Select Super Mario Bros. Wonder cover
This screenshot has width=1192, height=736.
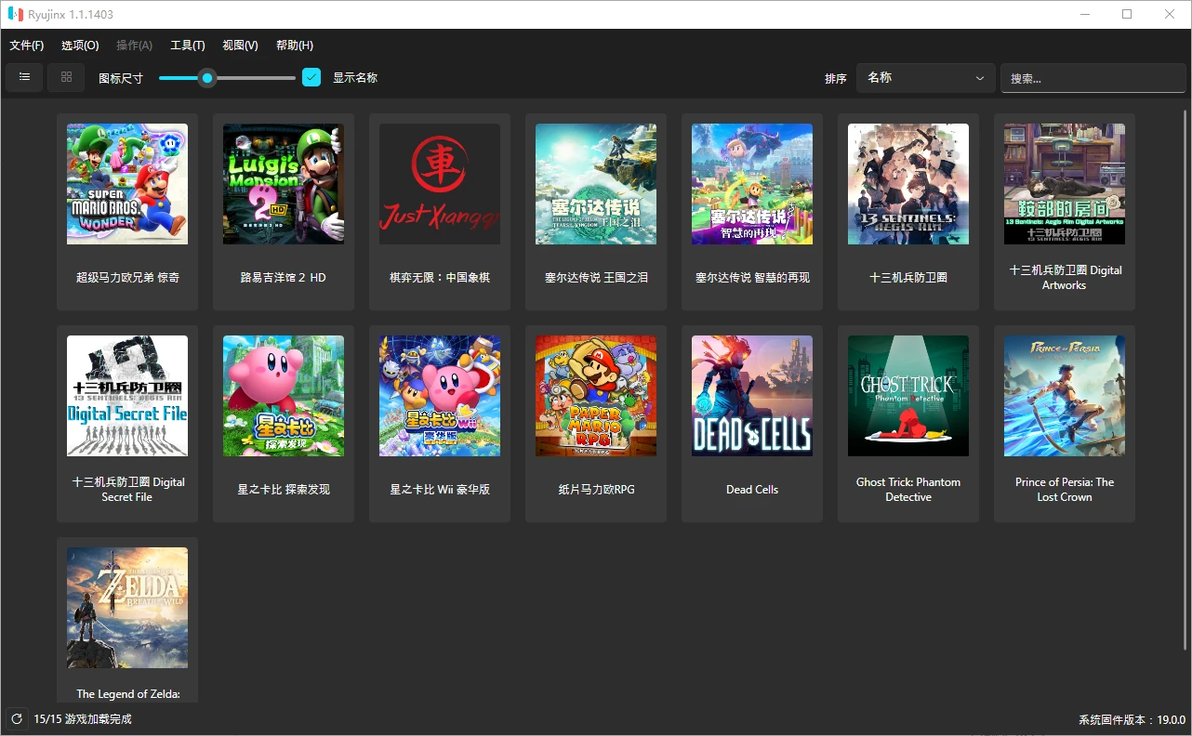coord(127,184)
